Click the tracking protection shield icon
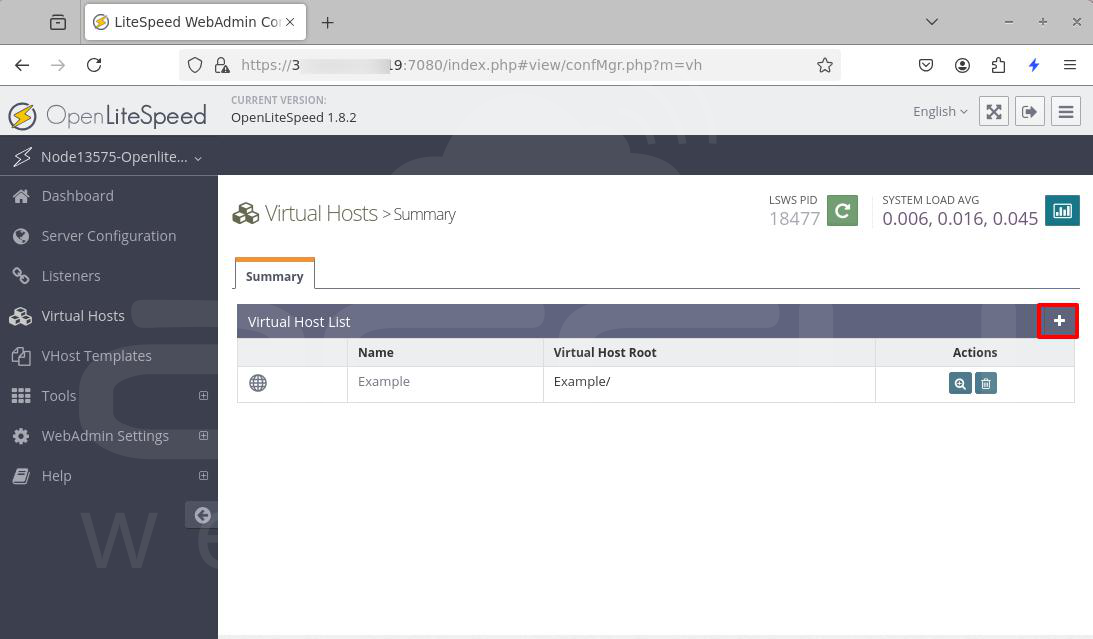 pos(195,66)
